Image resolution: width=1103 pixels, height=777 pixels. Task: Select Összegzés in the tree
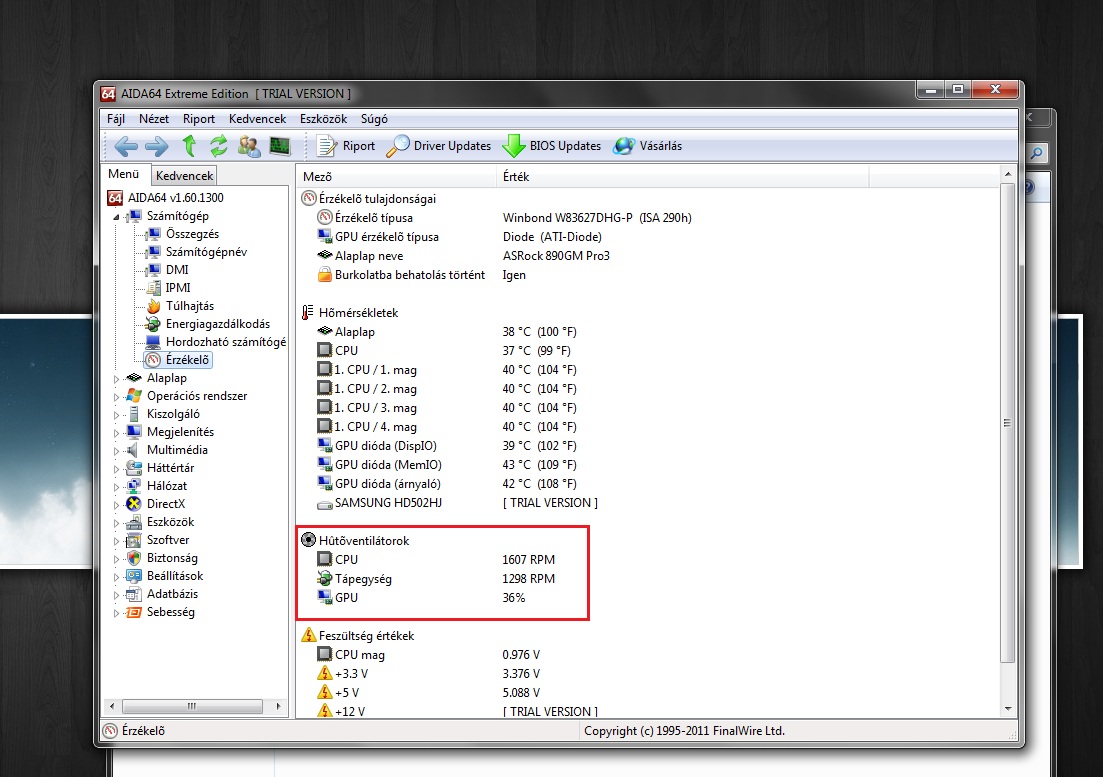[192, 233]
